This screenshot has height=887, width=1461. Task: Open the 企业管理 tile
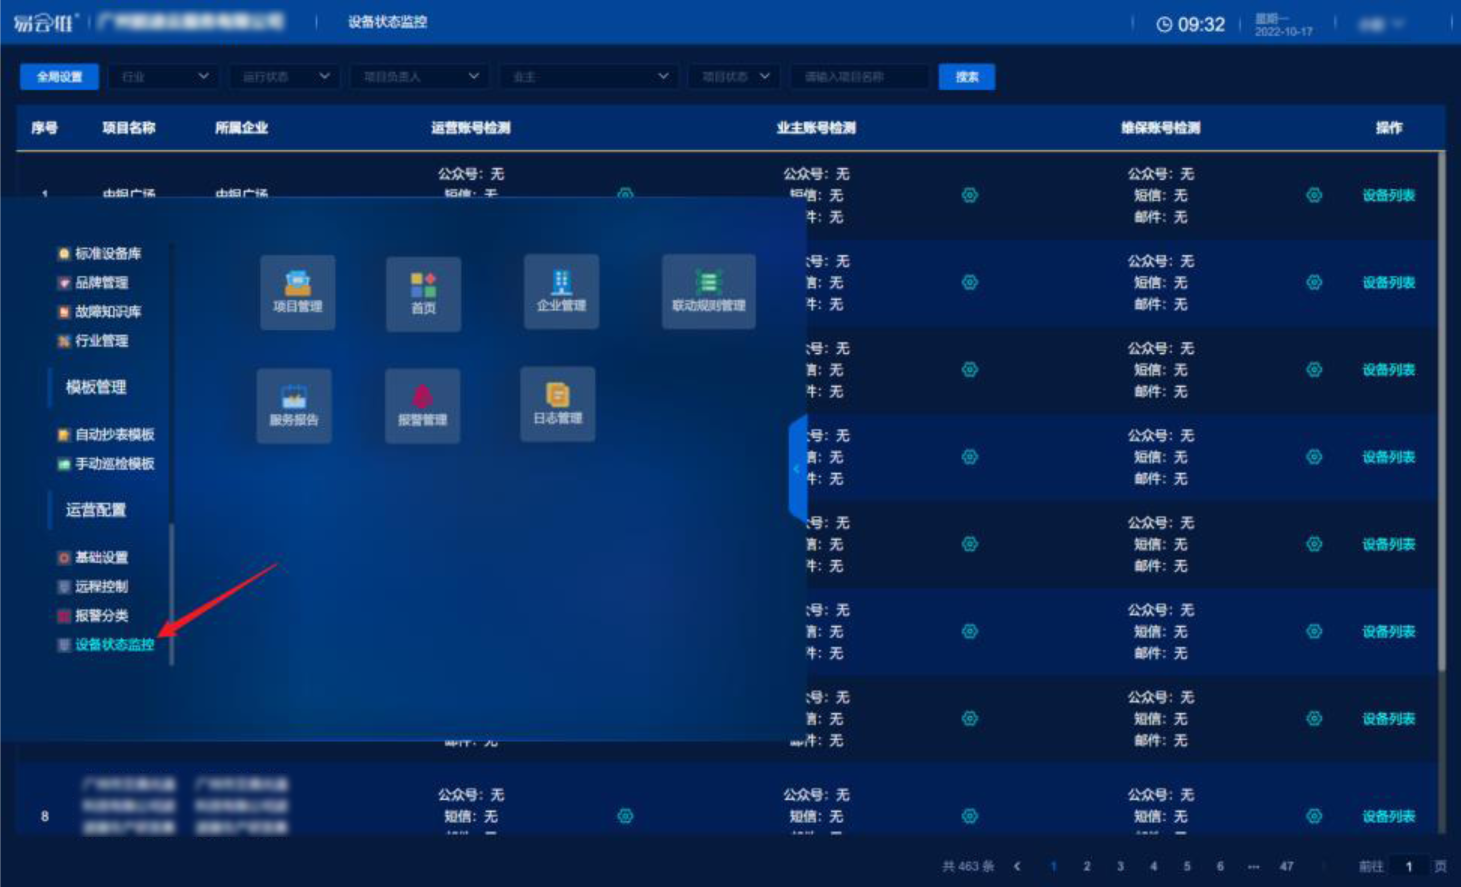pos(561,291)
